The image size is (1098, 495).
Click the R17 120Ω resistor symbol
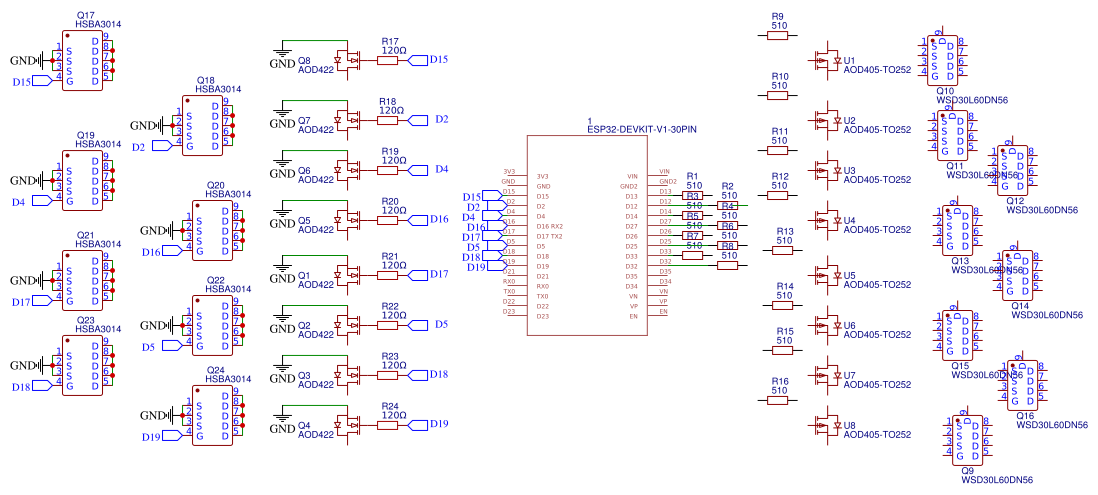387,61
